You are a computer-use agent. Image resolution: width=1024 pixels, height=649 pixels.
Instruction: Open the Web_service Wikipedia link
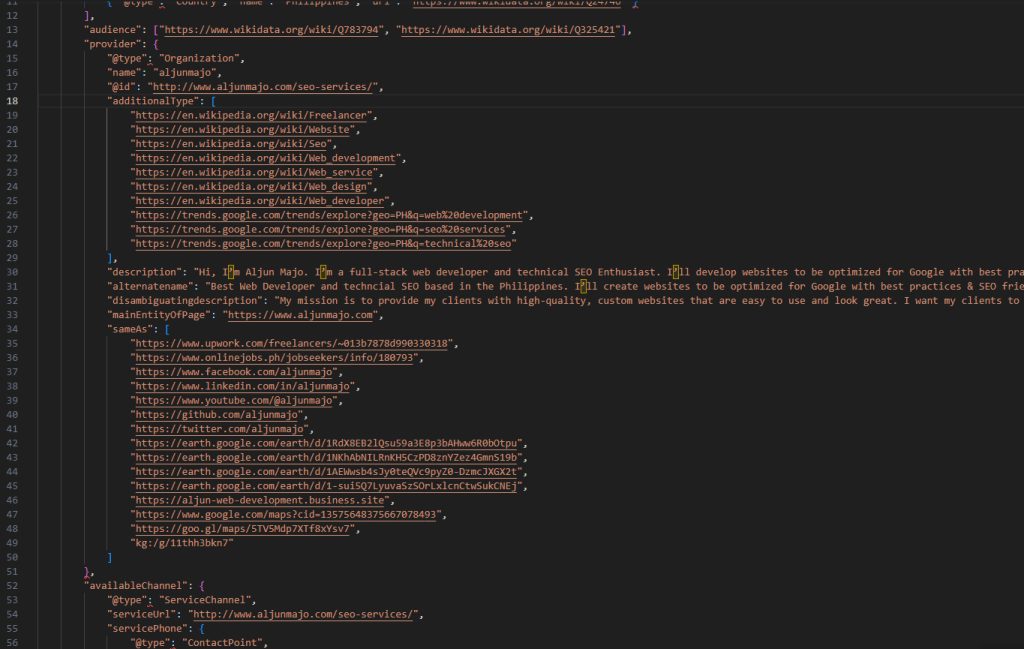(x=254, y=173)
